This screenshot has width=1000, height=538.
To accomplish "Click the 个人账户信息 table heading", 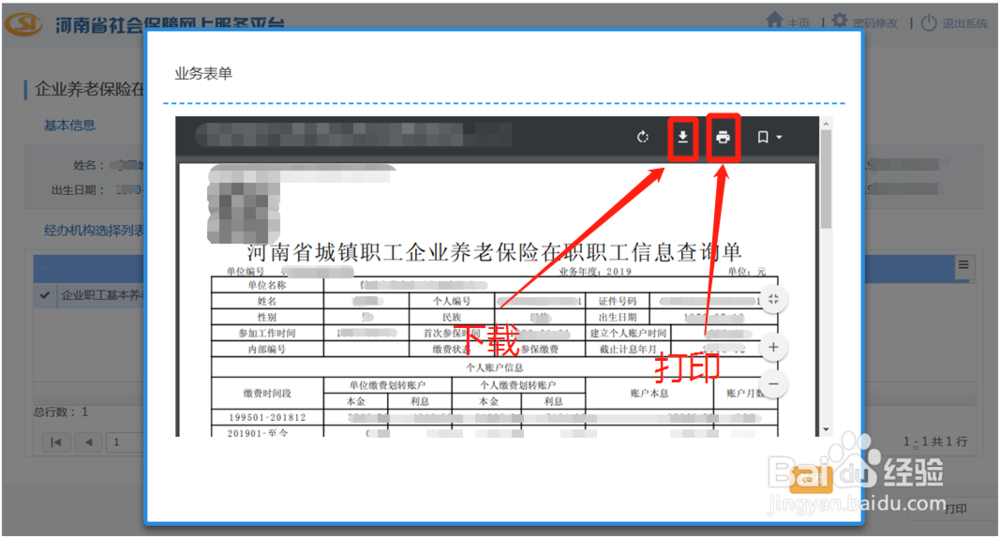I will (x=494, y=368).
